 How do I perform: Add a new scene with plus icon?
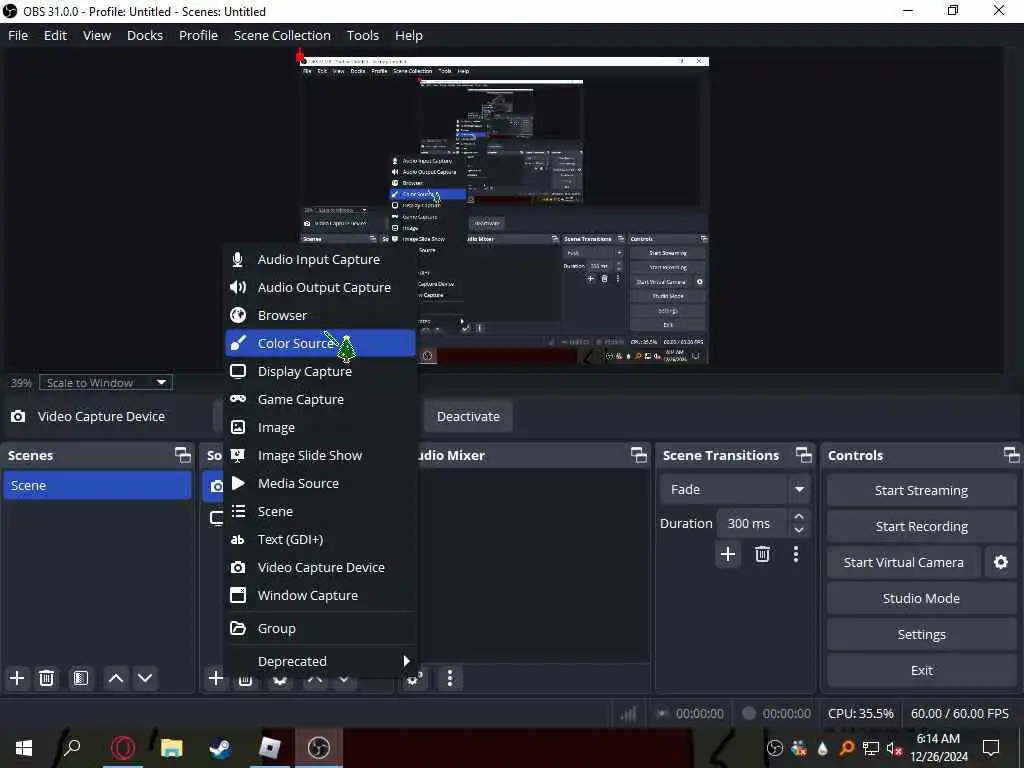[x=17, y=678]
